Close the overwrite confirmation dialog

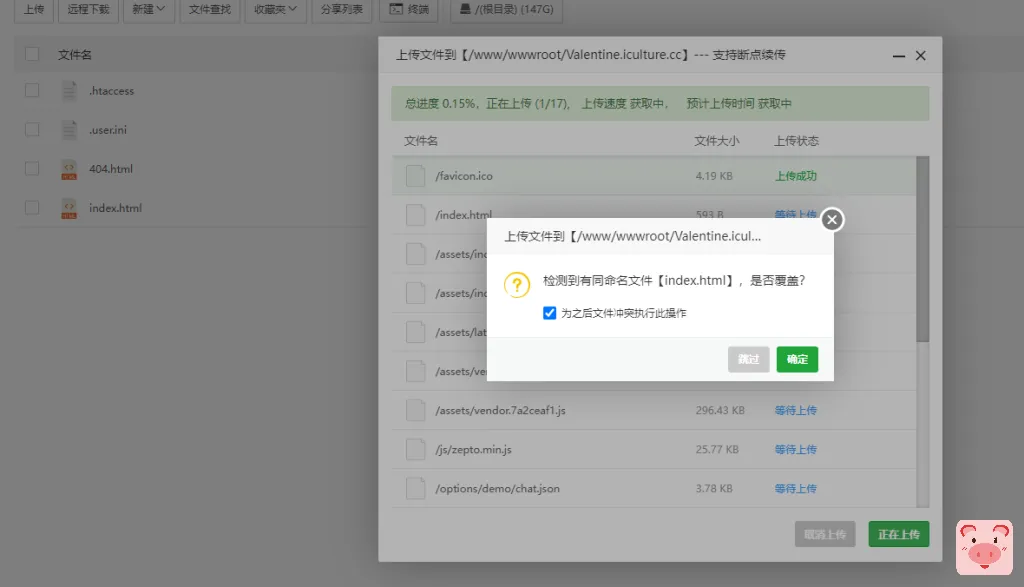pyautogui.click(x=832, y=220)
